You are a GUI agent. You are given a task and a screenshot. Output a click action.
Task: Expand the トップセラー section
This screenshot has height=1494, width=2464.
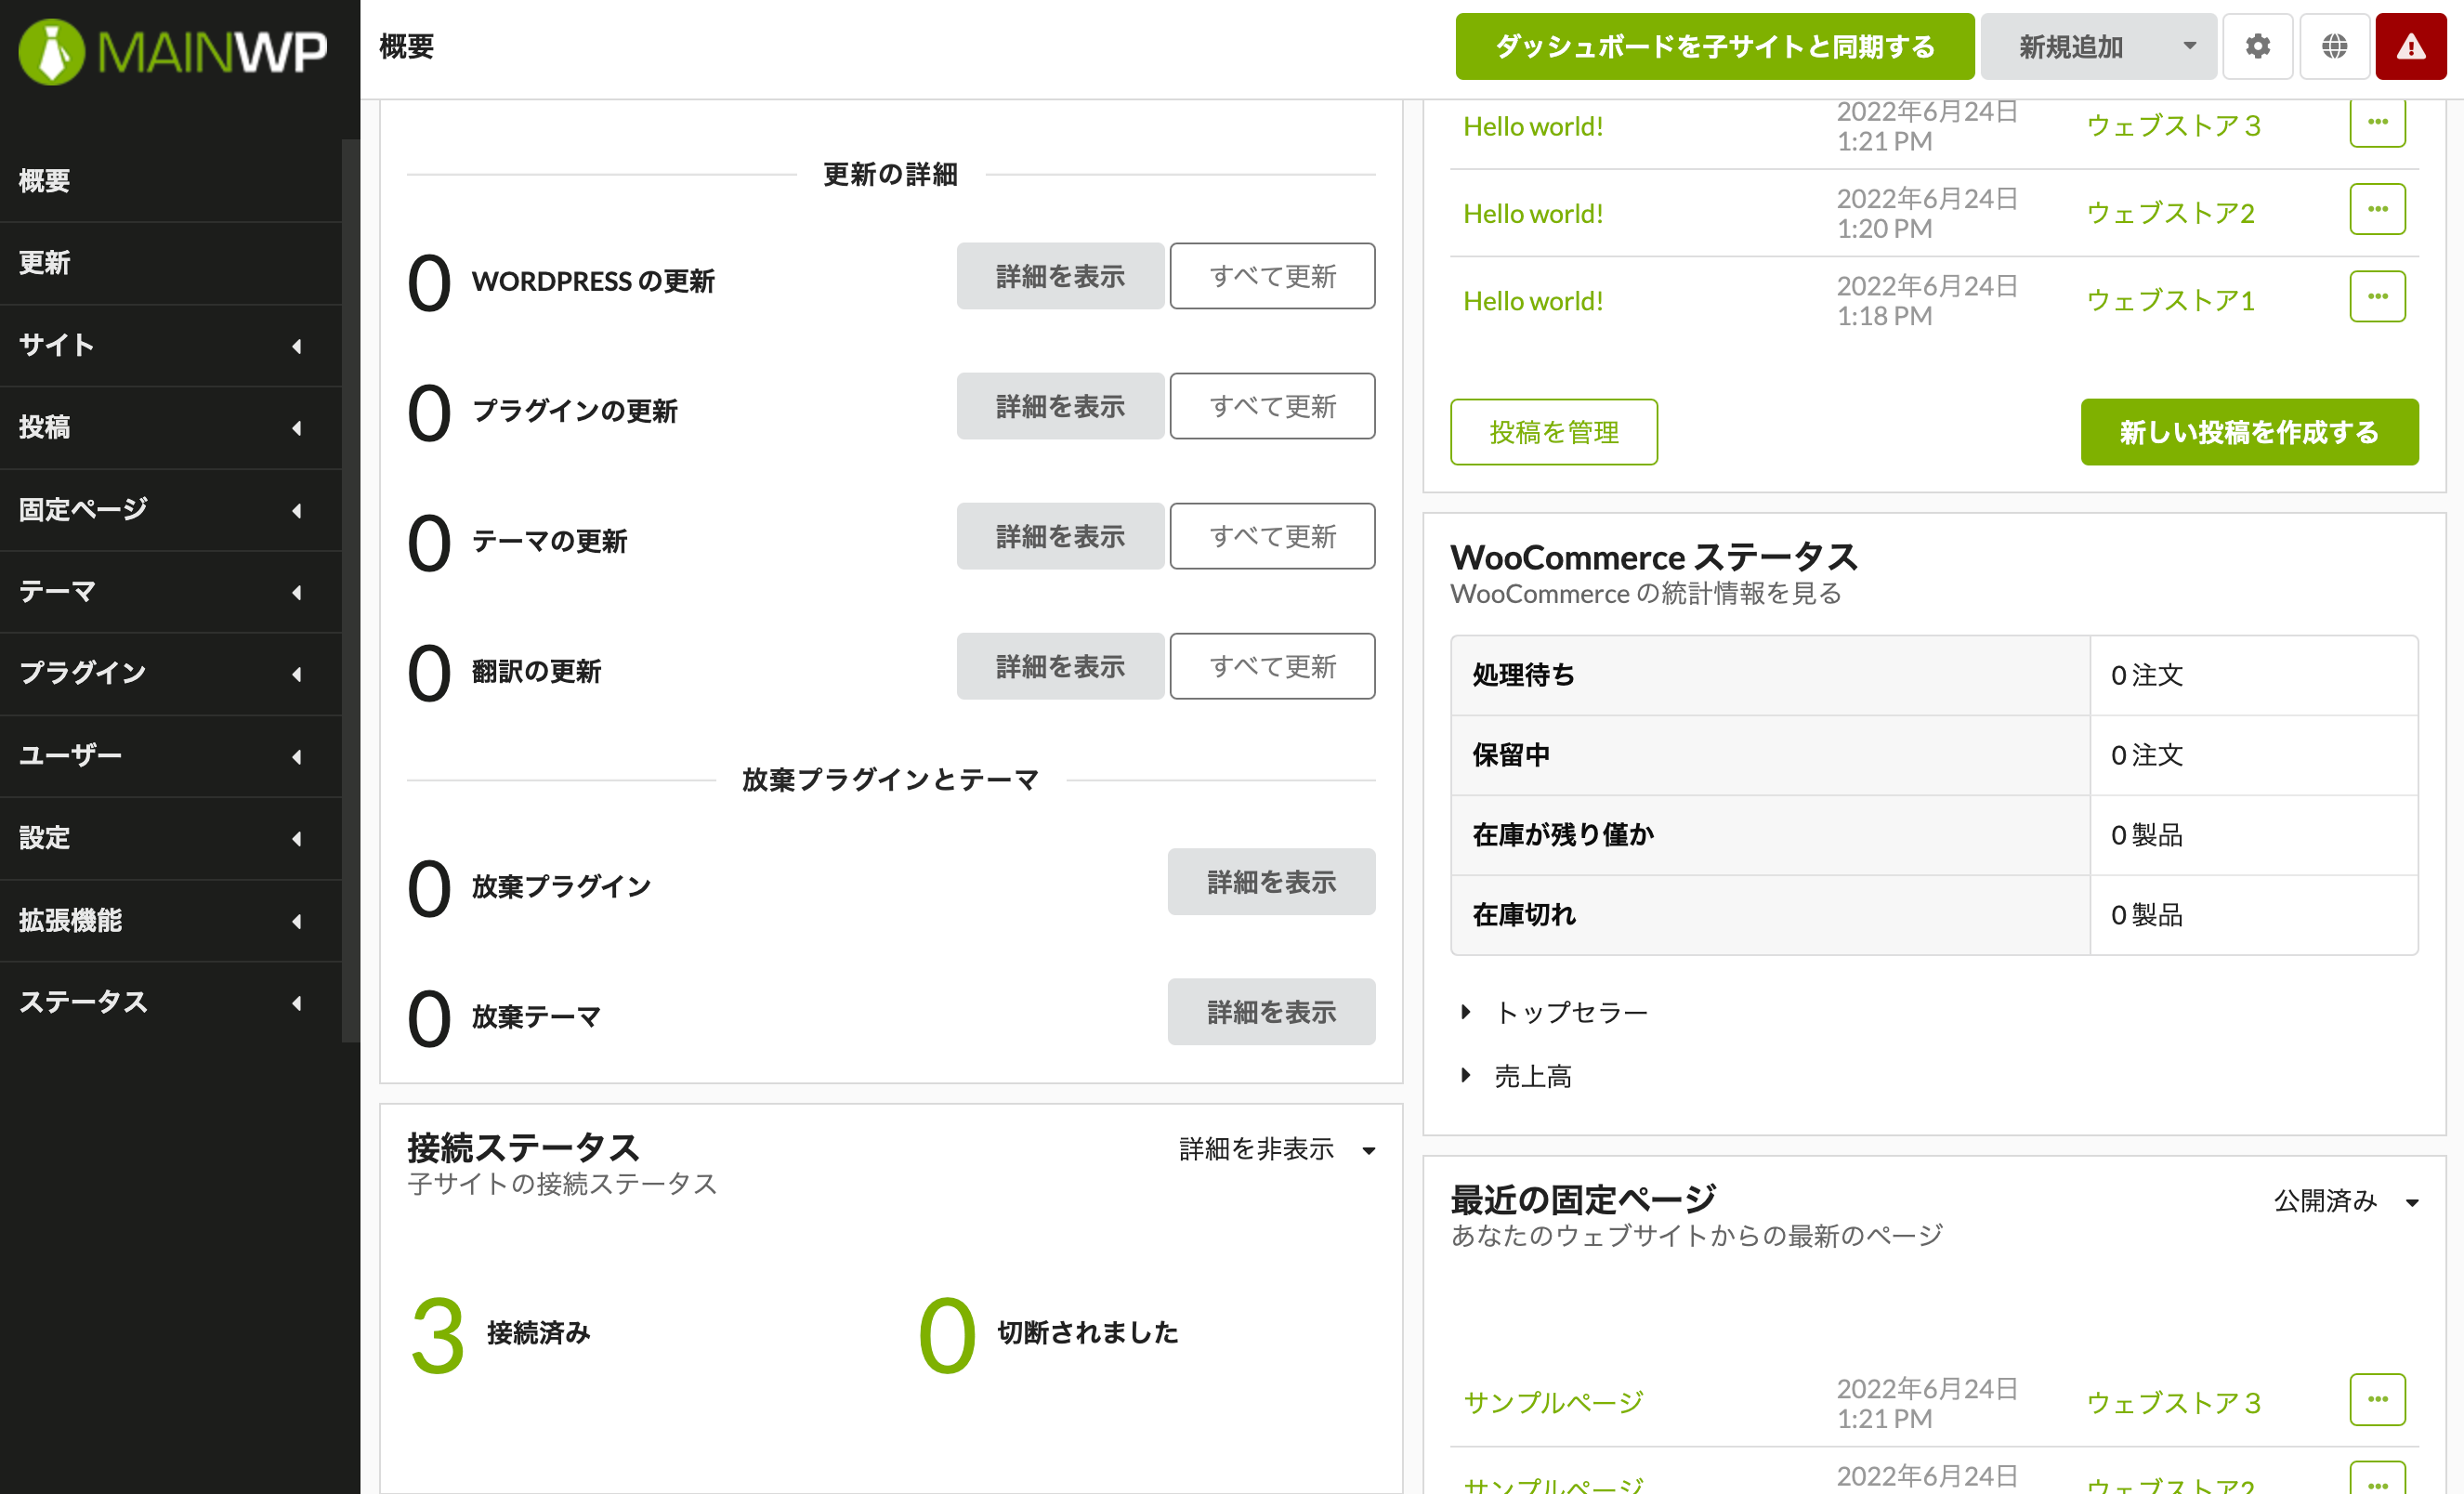coord(1556,1012)
